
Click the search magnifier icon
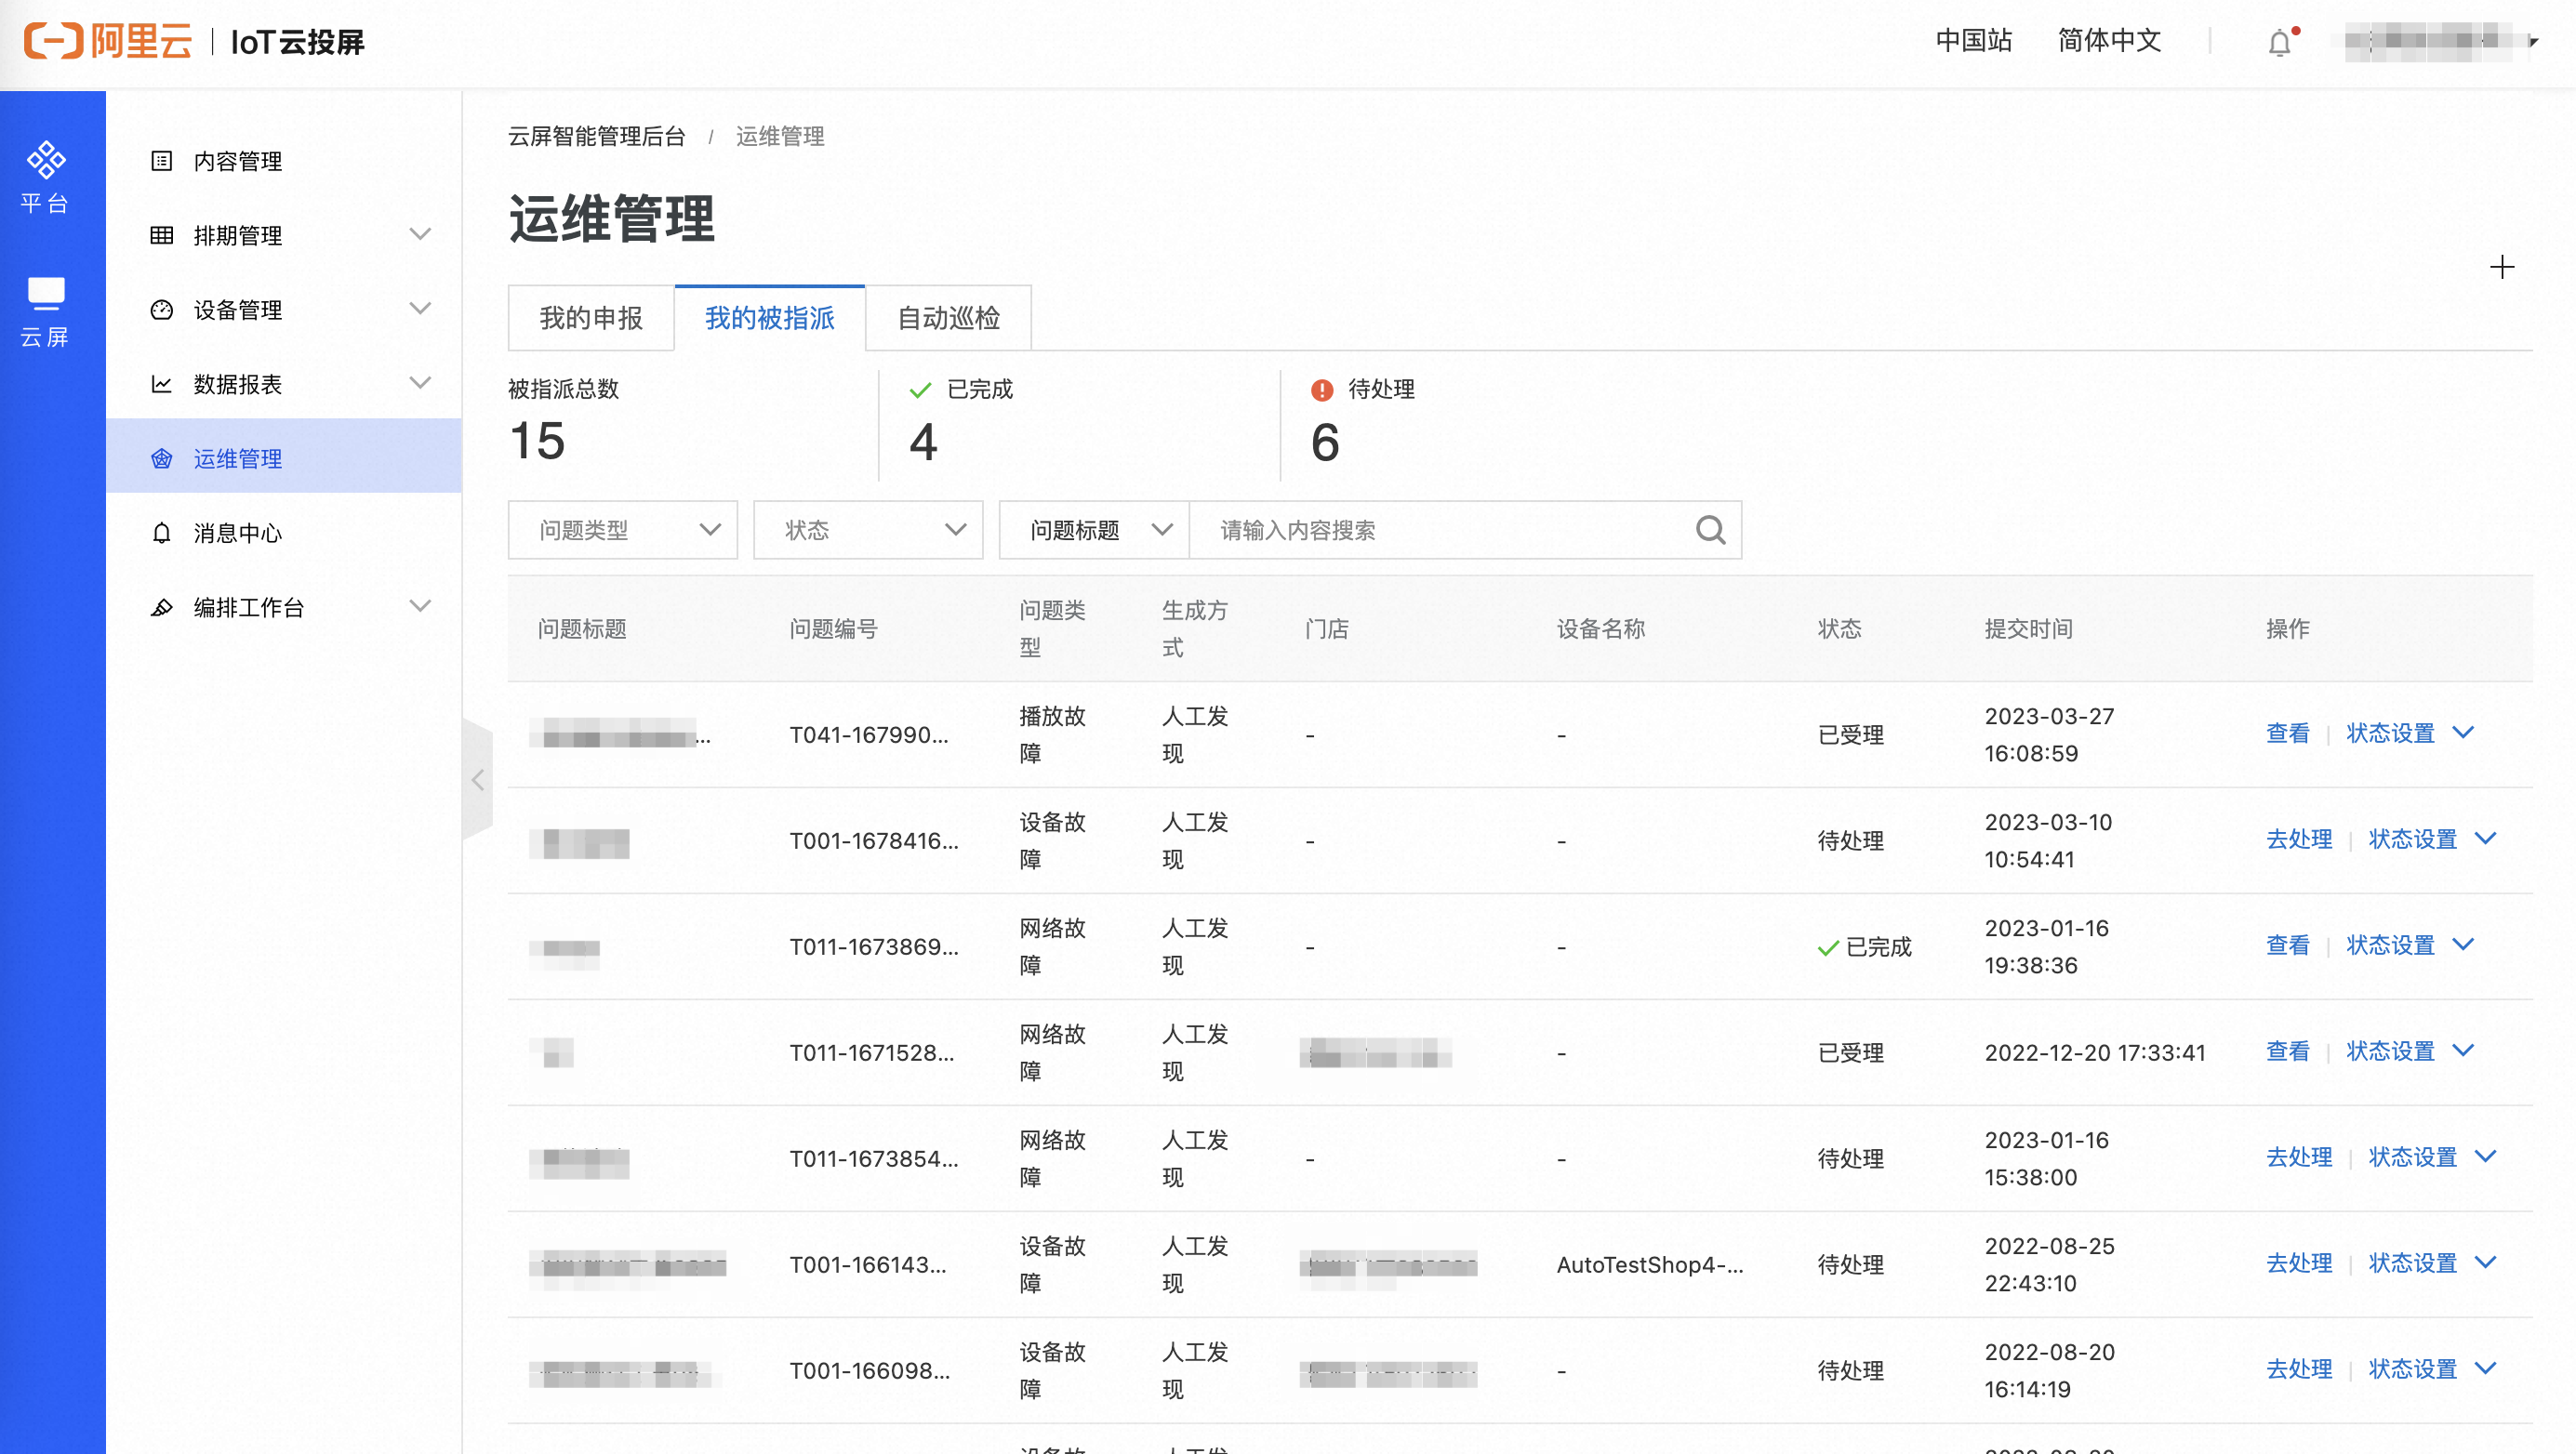coord(1711,529)
